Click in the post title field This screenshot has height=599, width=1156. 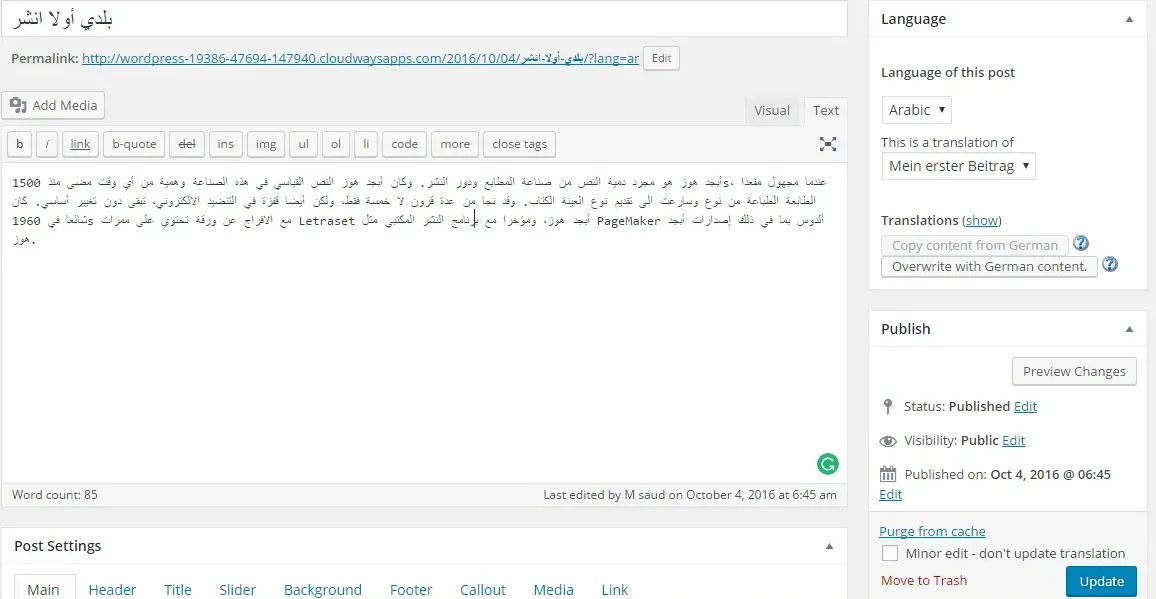pyautogui.click(x=424, y=19)
